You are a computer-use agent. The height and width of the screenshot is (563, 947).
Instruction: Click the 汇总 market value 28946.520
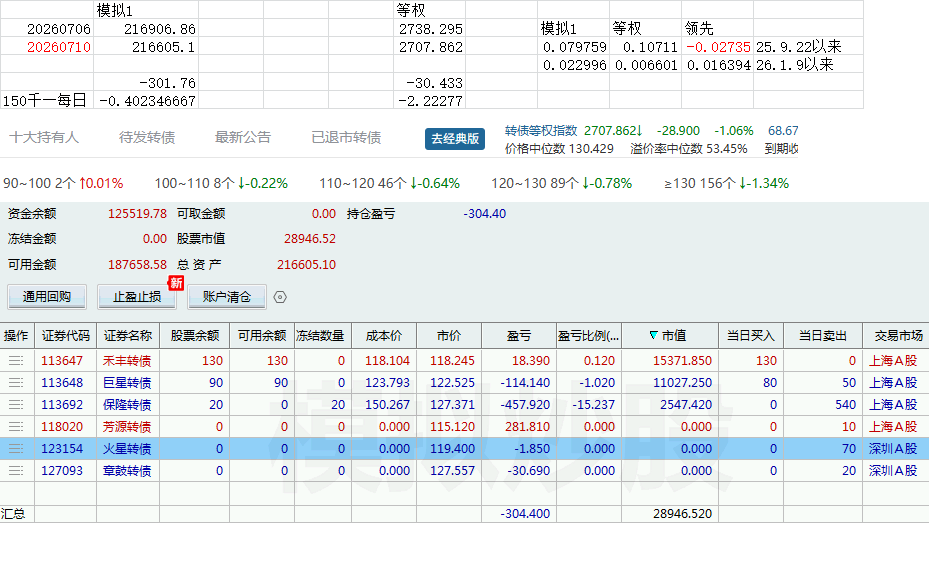(x=682, y=513)
